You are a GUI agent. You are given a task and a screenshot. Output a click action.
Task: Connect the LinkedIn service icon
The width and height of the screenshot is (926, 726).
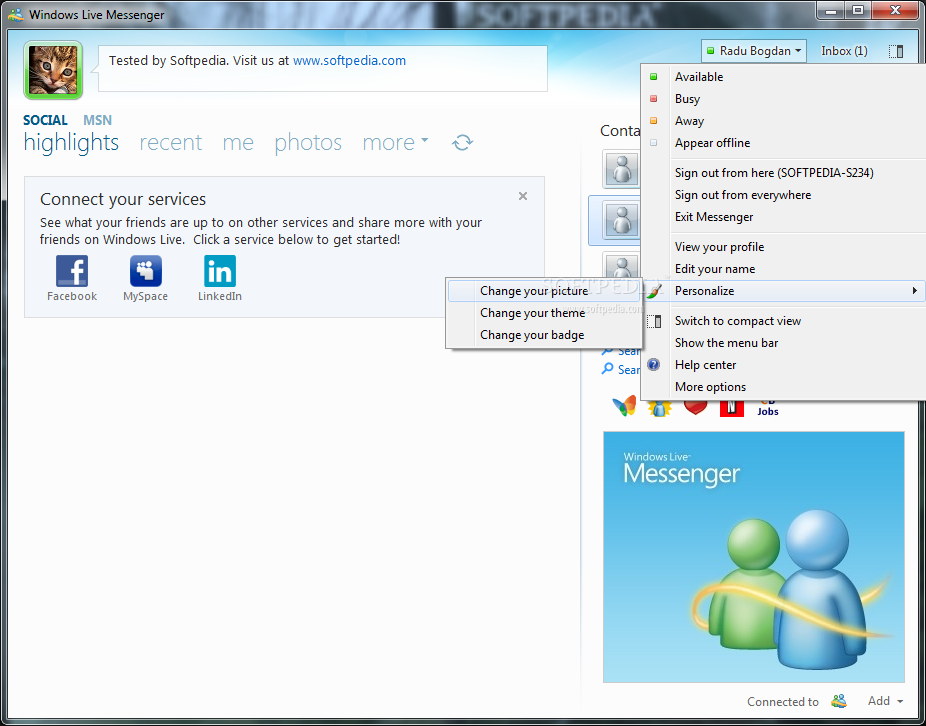pyautogui.click(x=220, y=271)
